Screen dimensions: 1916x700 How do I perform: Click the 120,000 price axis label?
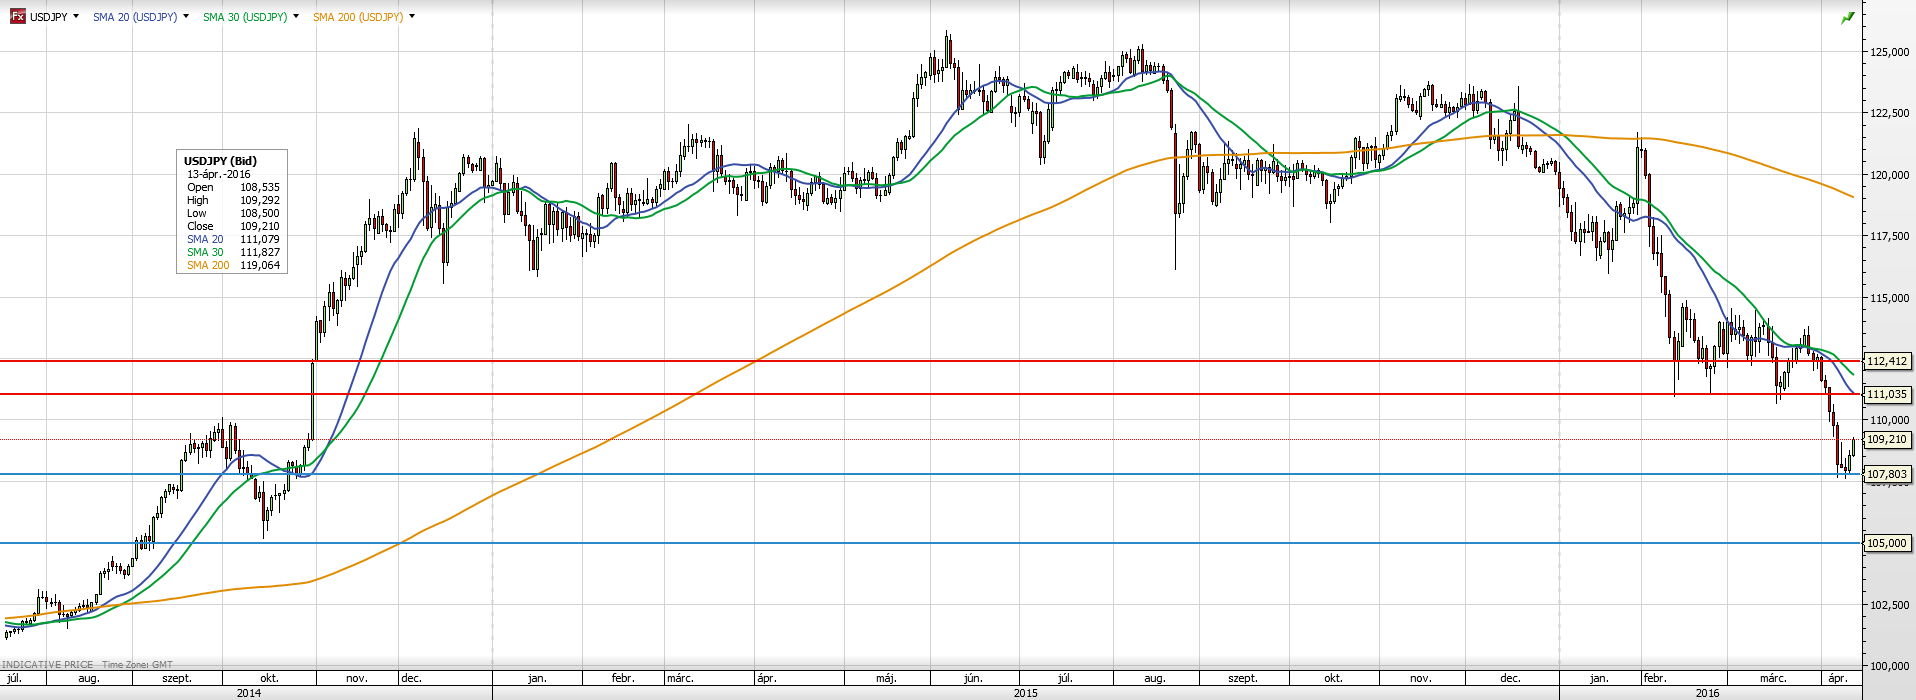tap(1889, 175)
